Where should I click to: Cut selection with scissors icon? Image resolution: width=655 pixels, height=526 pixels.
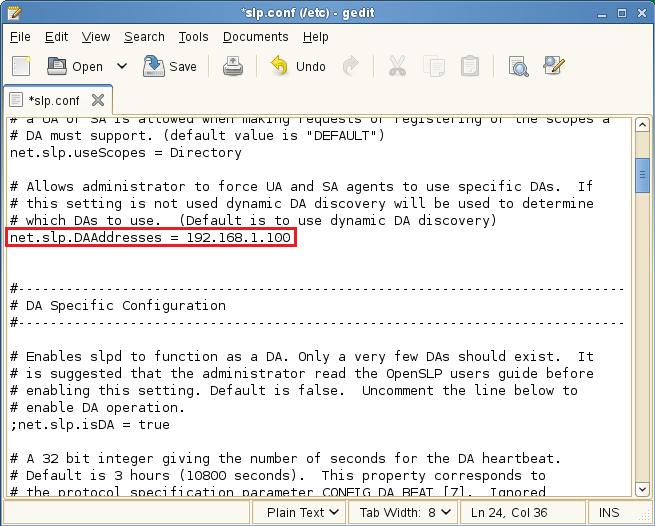point(397,66)
